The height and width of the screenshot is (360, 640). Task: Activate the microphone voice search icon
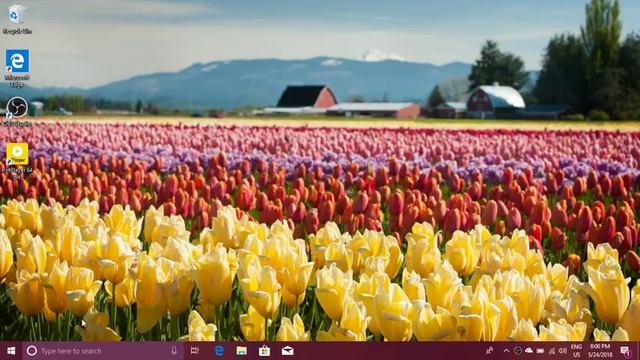coord(174,351)
